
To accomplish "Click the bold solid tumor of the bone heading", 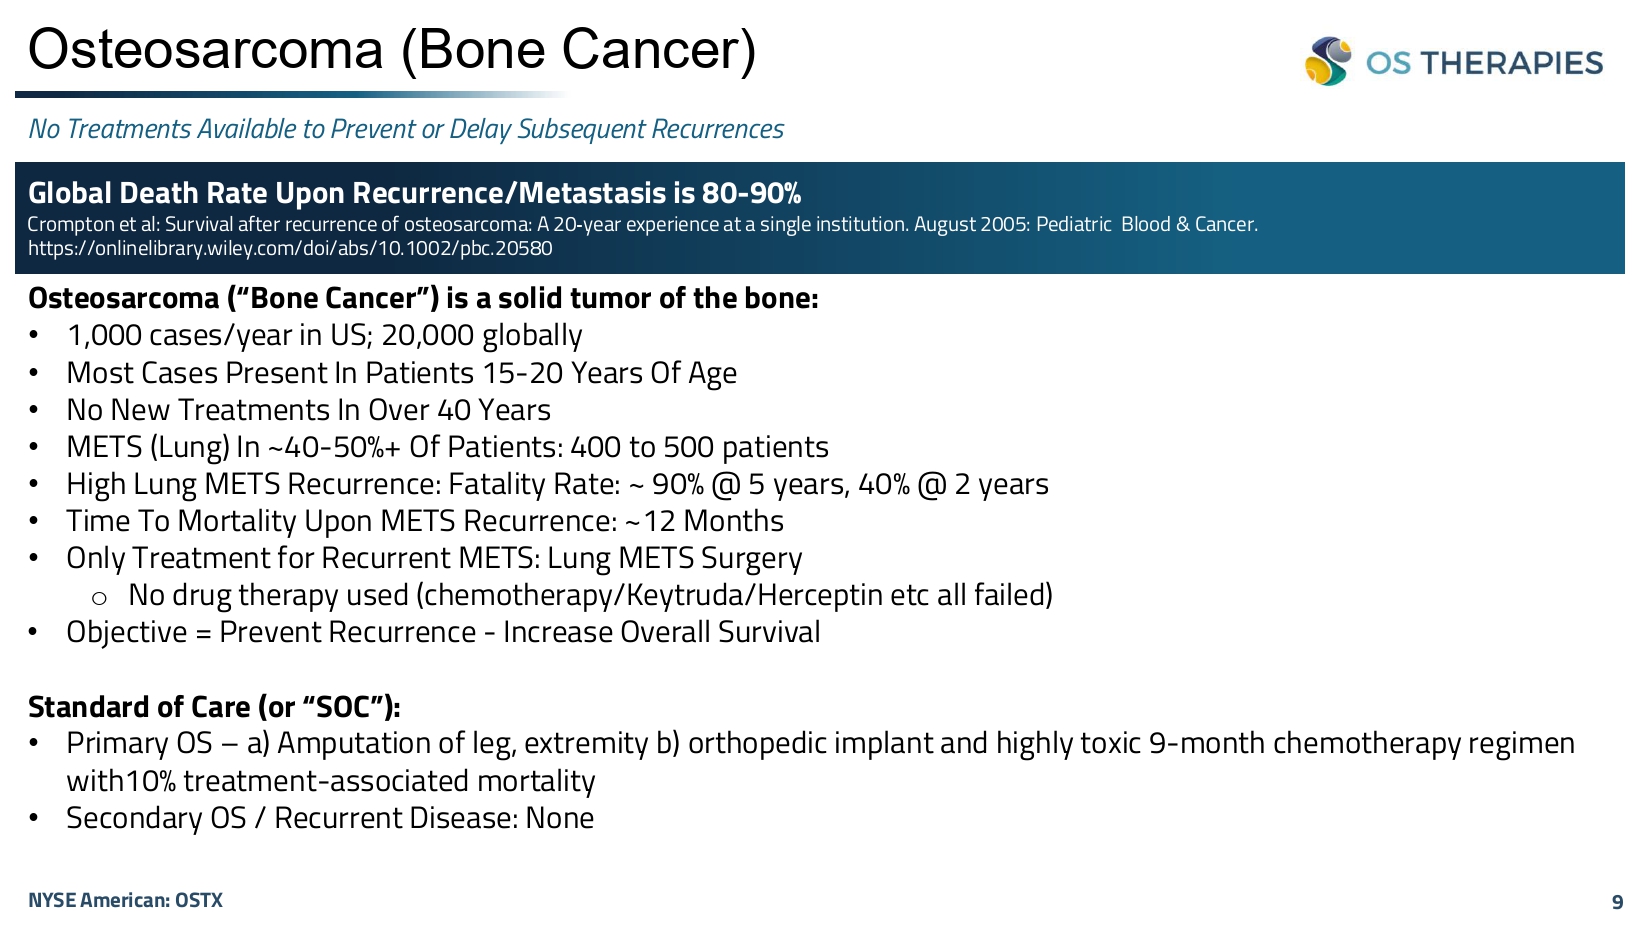I will click(x=423, y=298).
